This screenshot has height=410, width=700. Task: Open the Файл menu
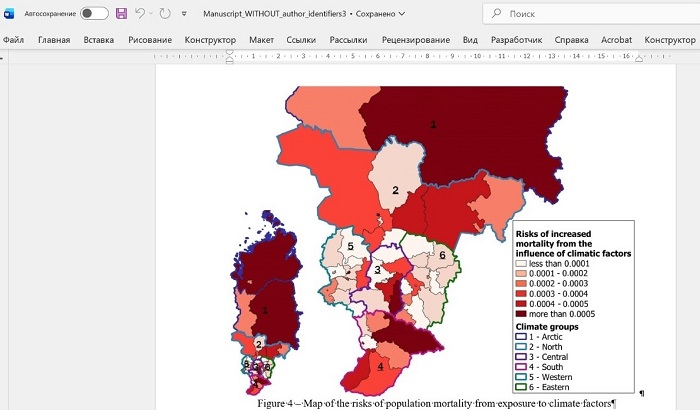coord(13,40)
